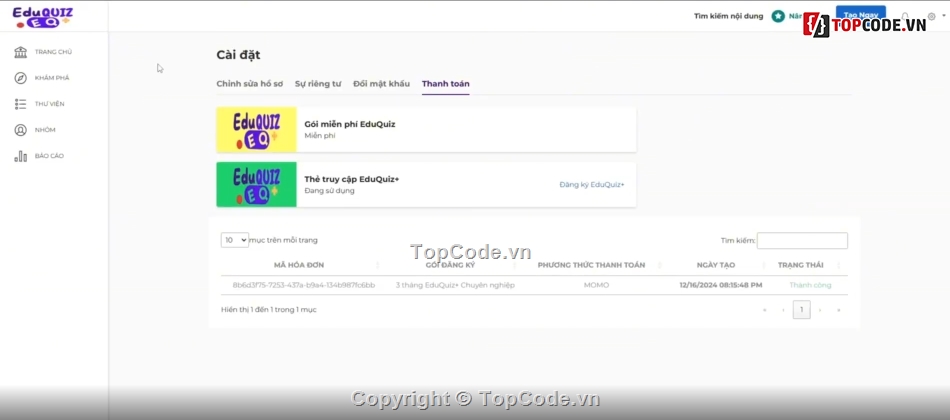Viewport: 950px width, 420px height.
Task: Click the MOMO payment method cell
Action: coord(596,285)
